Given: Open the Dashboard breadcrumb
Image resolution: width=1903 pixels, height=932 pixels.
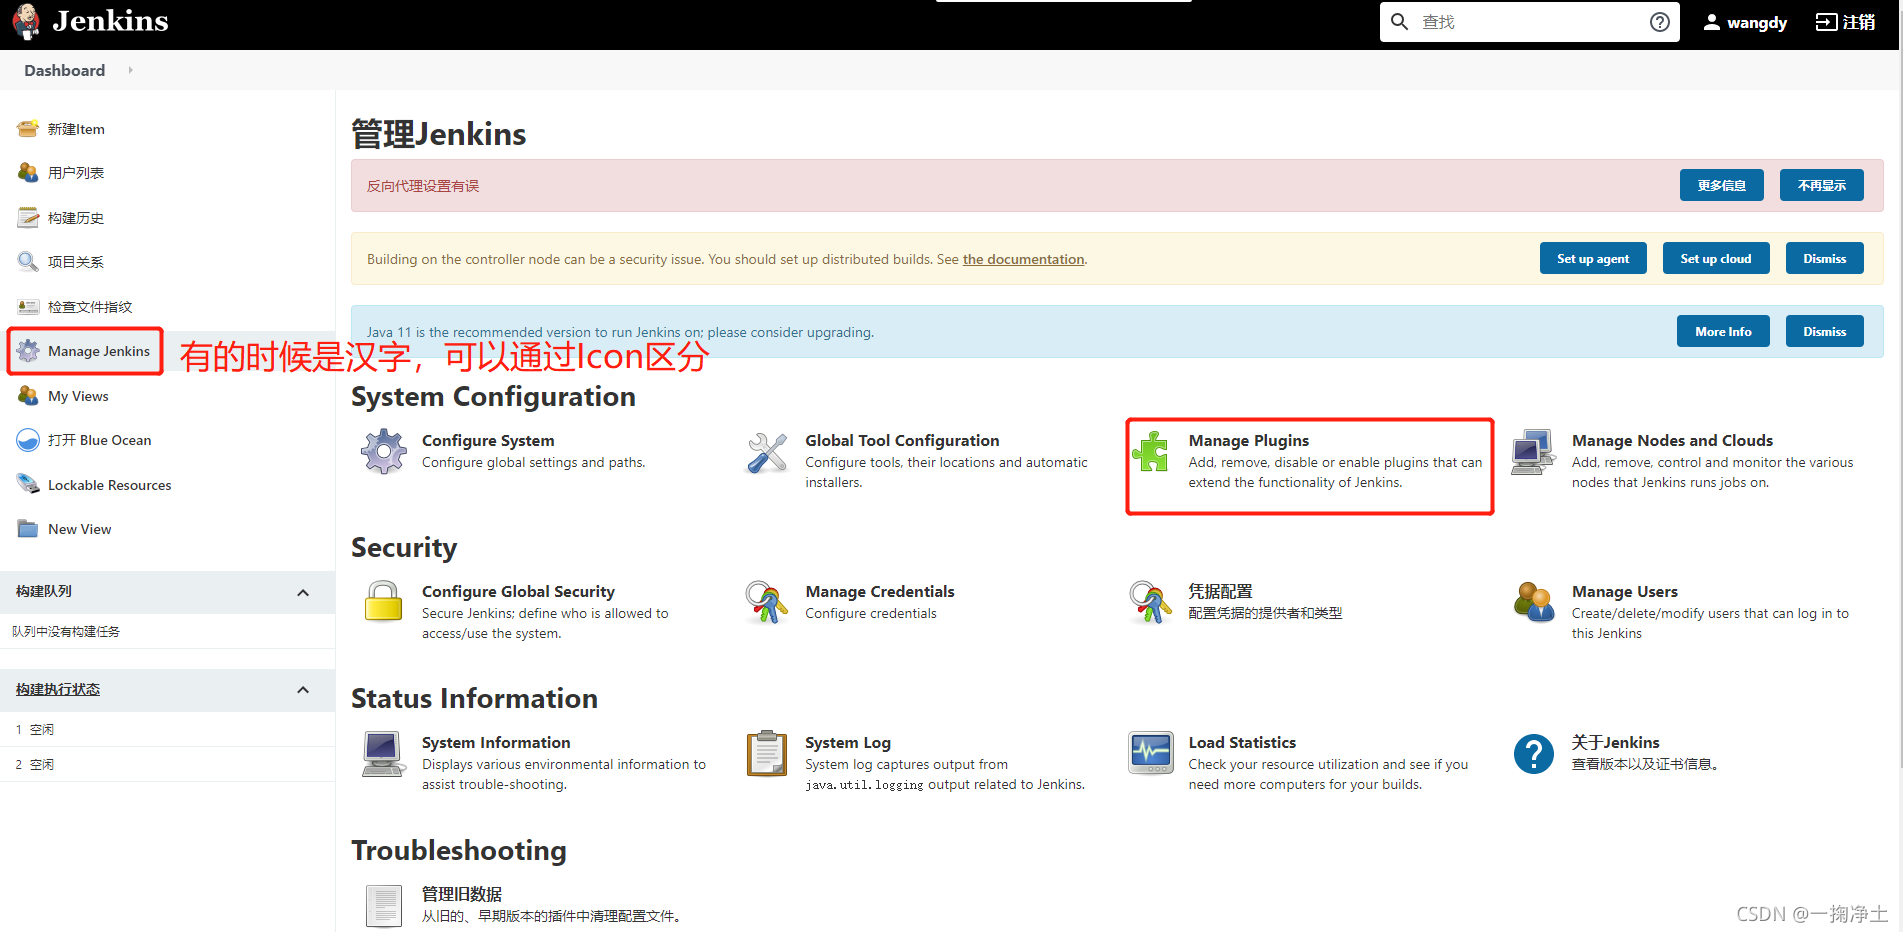Looking at the screenshot, I should [64, 70].
